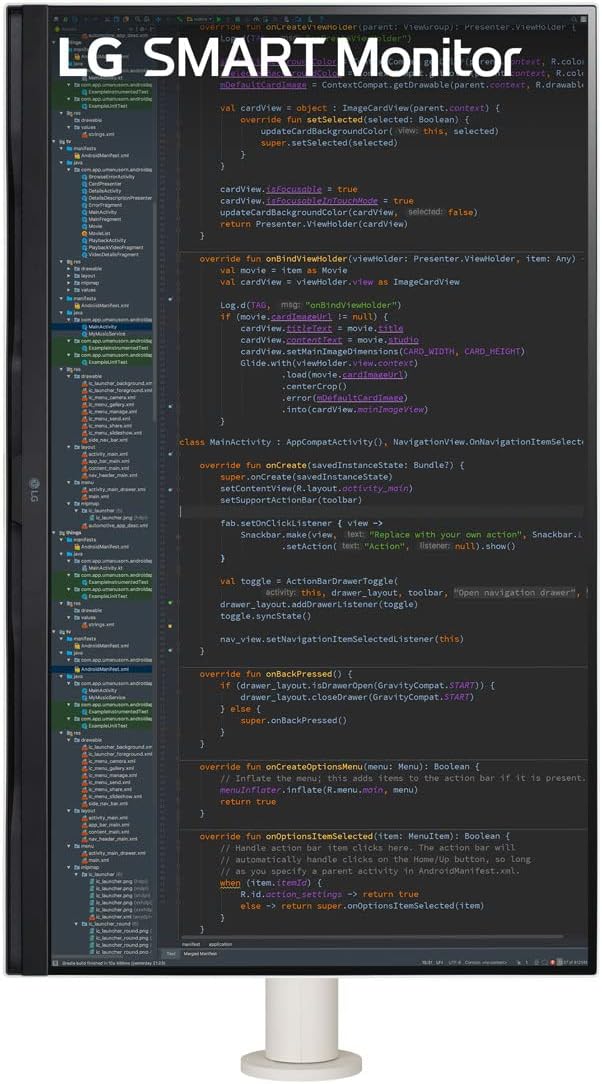
Task: Click the MovieList file icon
Action: (83, 233)
